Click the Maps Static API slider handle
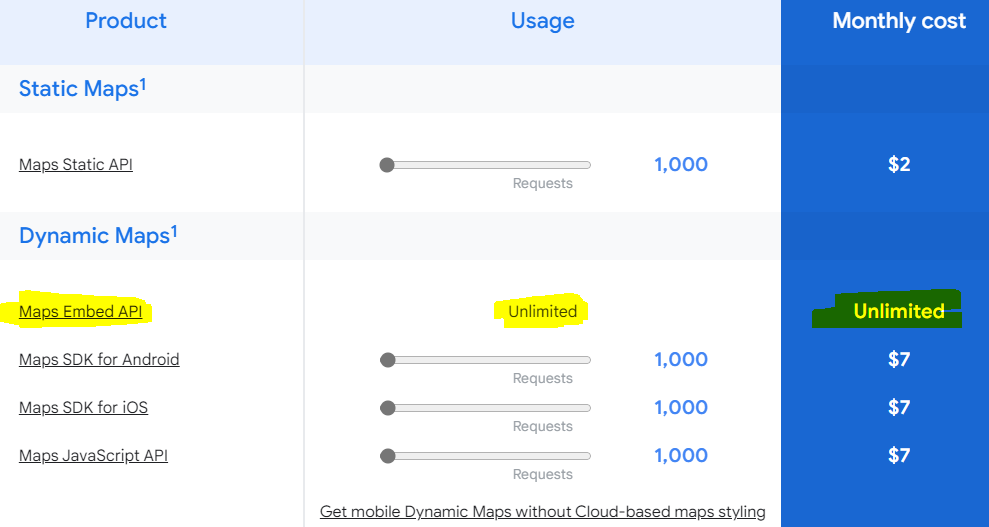 pos(387,165)
